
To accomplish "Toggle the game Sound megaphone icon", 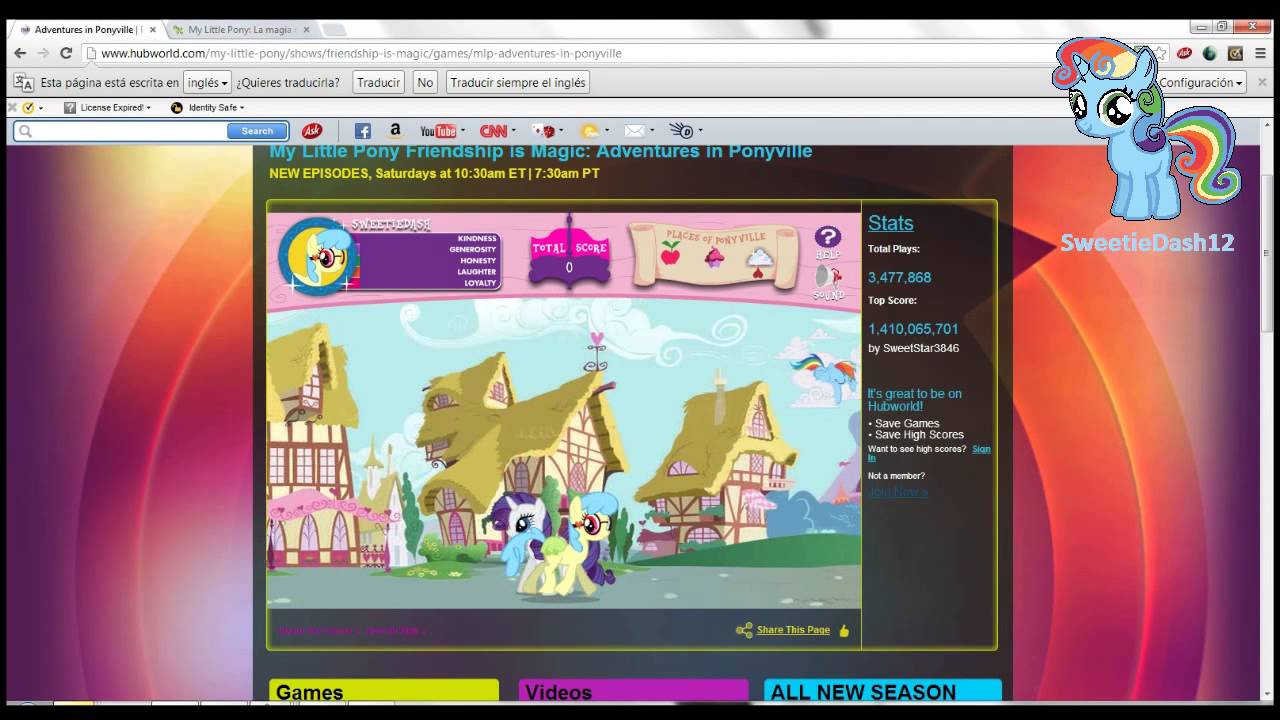I will click(827, 277).
